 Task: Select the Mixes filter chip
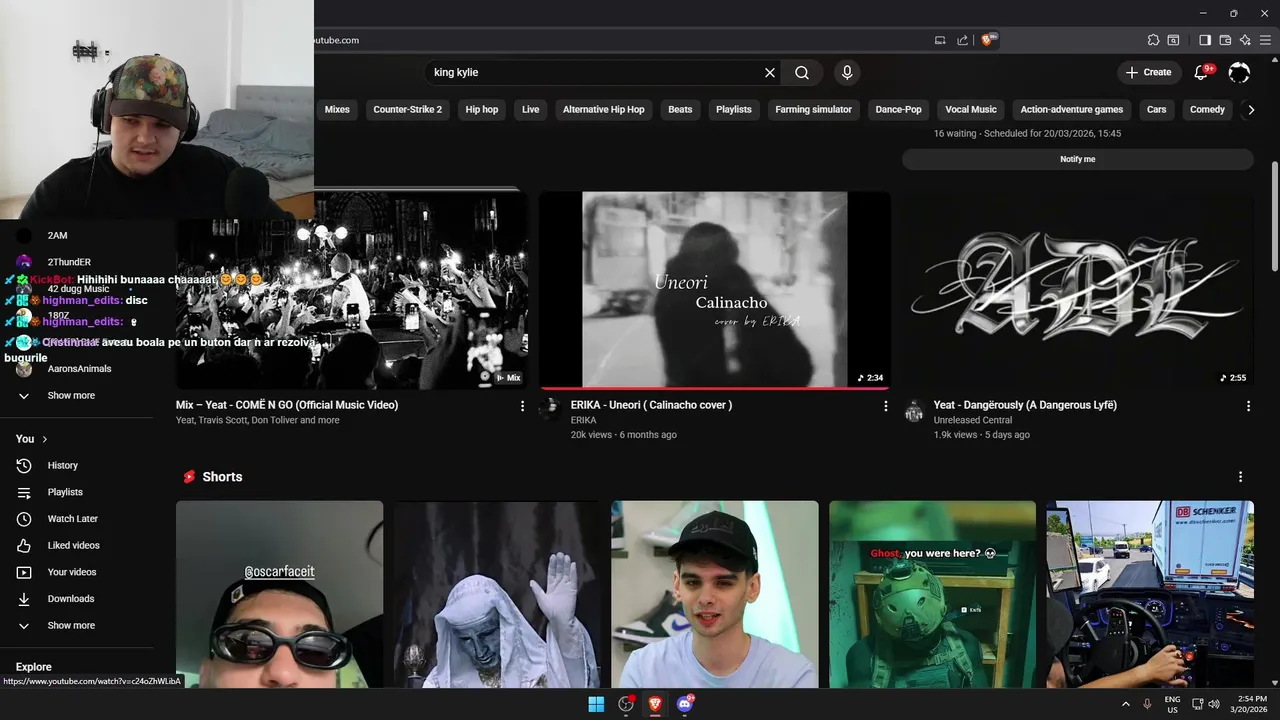click(x=337, y=110)
